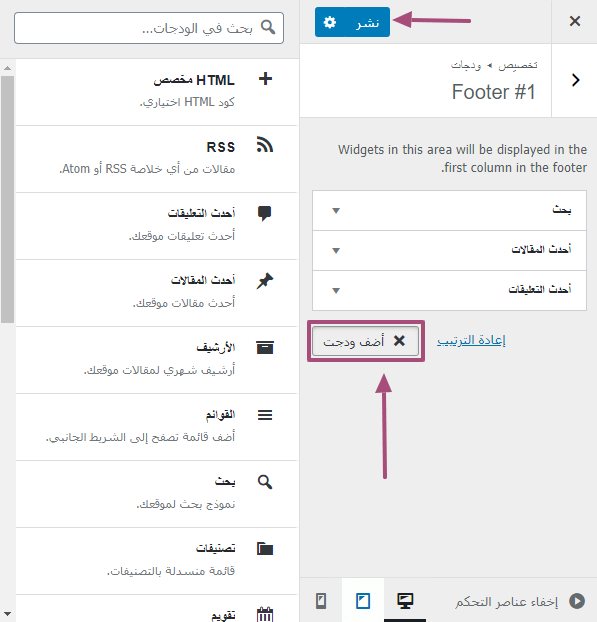This screenshot has height=622, width=597.
Task: Switch preview to tablet device
Action: click(x=363, y=601)
